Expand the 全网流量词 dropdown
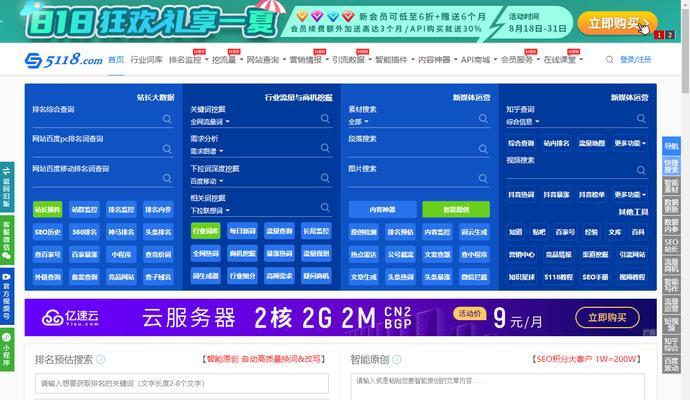 tap(210, 122)
